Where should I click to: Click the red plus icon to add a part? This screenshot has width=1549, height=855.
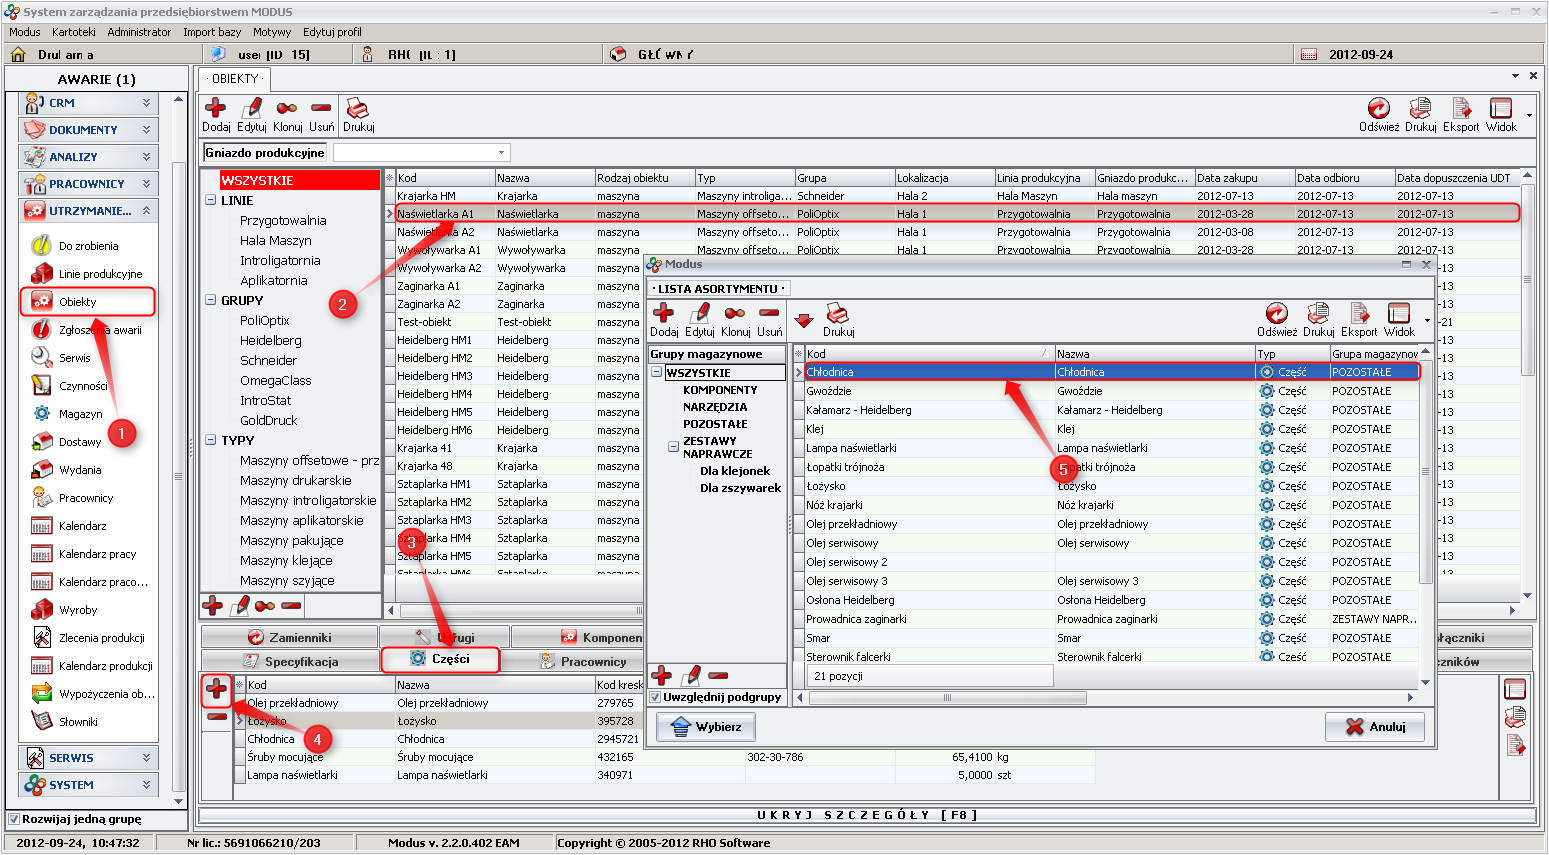216,689
